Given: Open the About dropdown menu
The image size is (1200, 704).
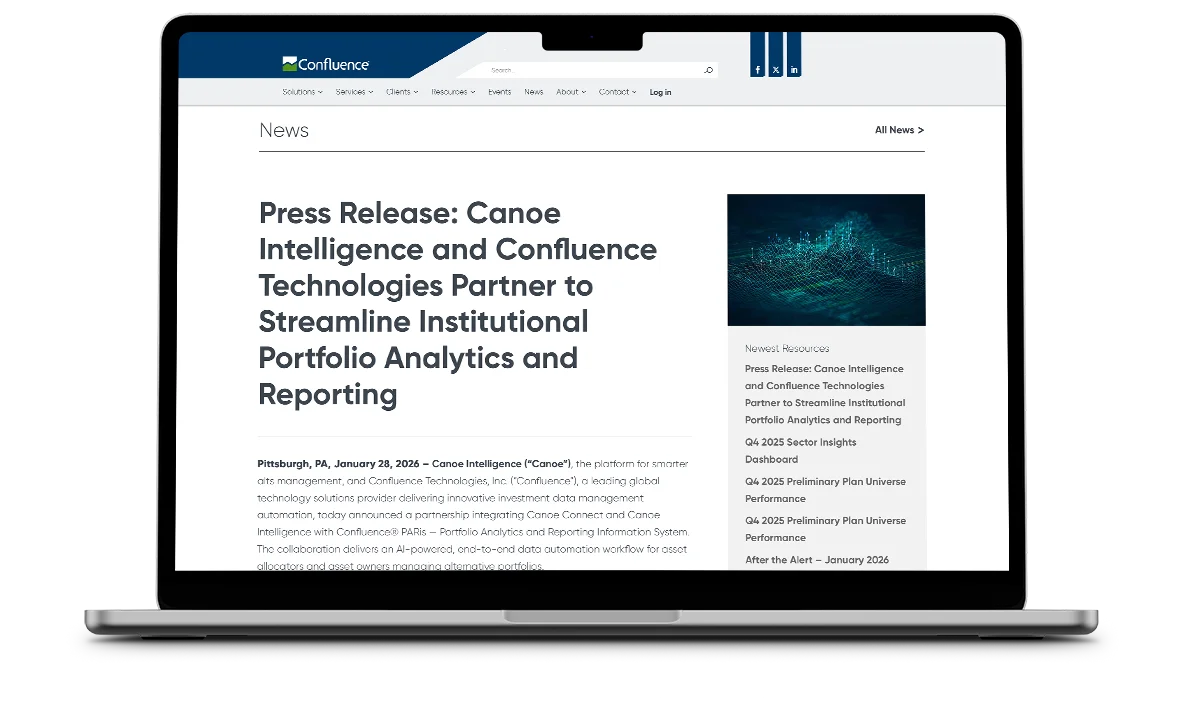Looking at the screenshot, I should pos(571,92).
